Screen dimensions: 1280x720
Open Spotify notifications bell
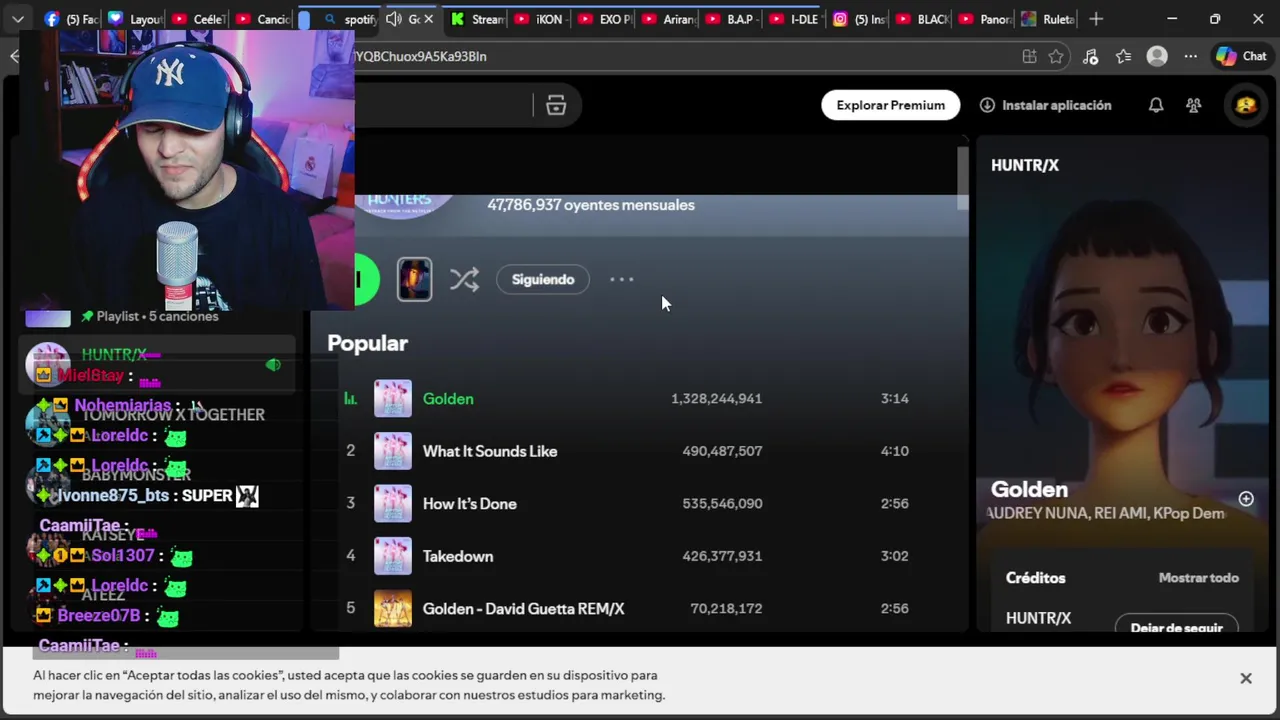pyautogui.click(x=1156, y=105)
